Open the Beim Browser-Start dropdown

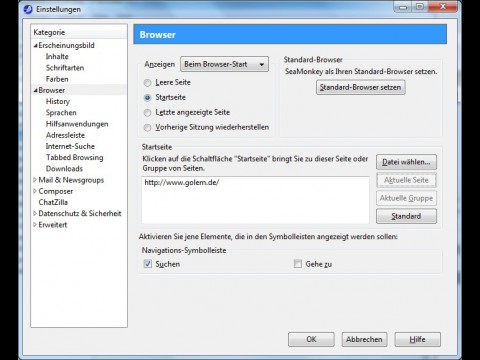(x=224, y=64)
